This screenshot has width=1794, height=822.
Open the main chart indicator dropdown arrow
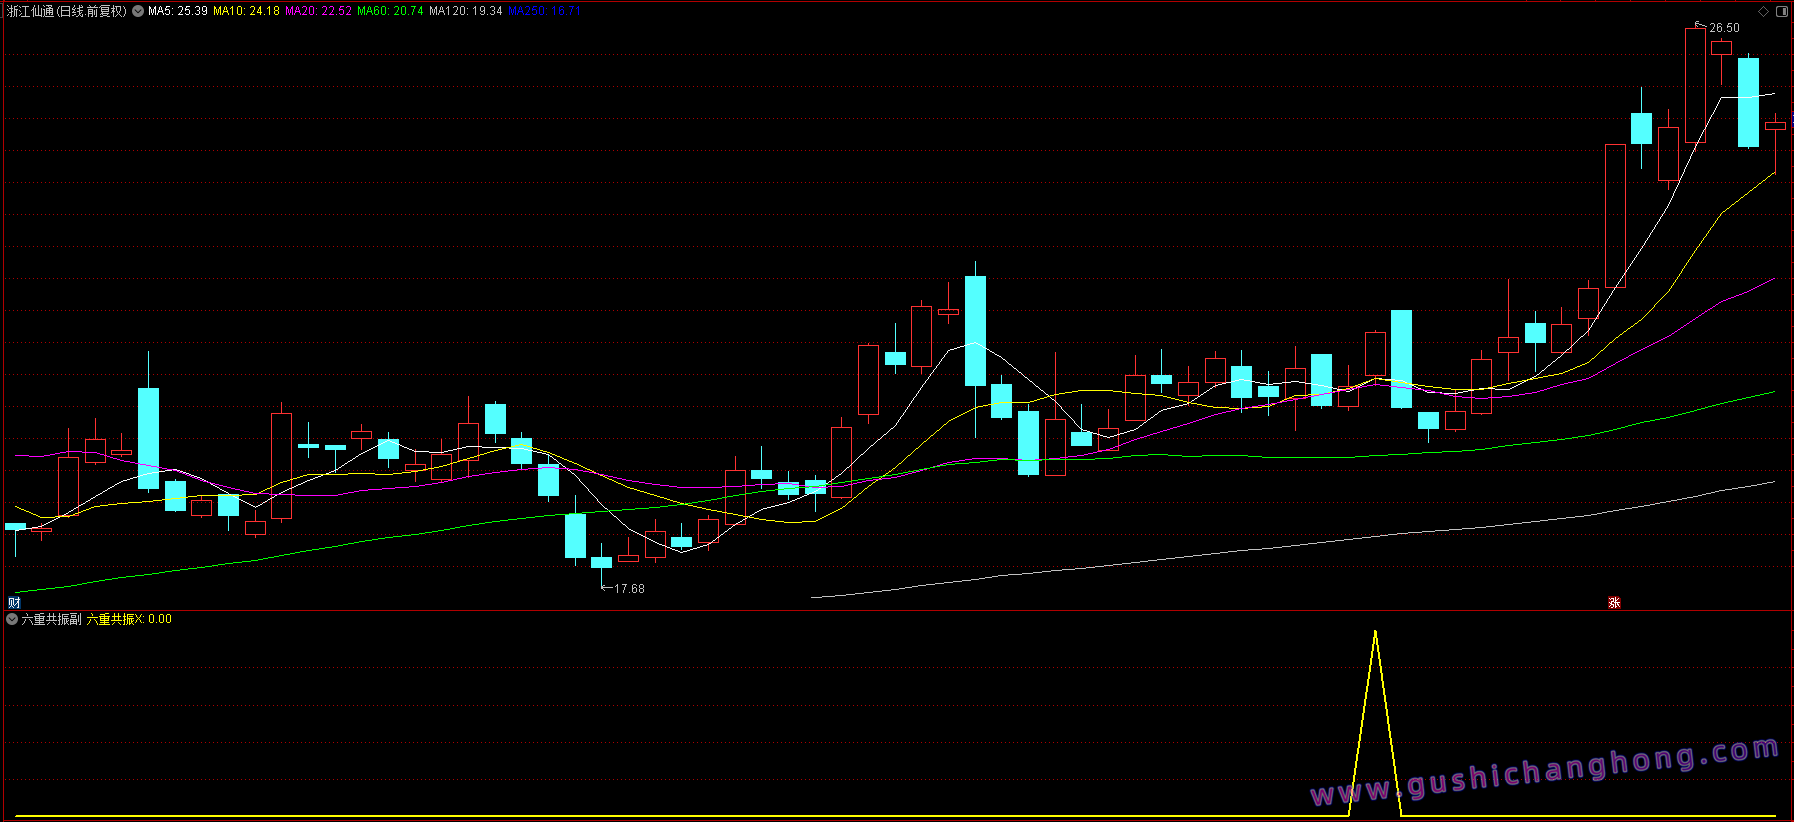click(138, 12)
